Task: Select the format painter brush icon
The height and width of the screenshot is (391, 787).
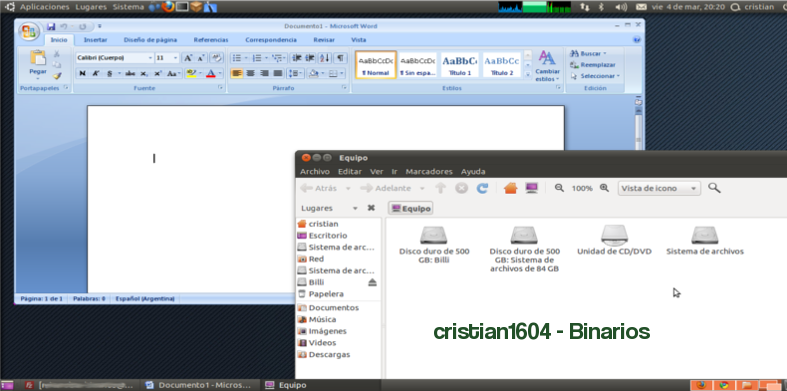Action: (57, 76)
